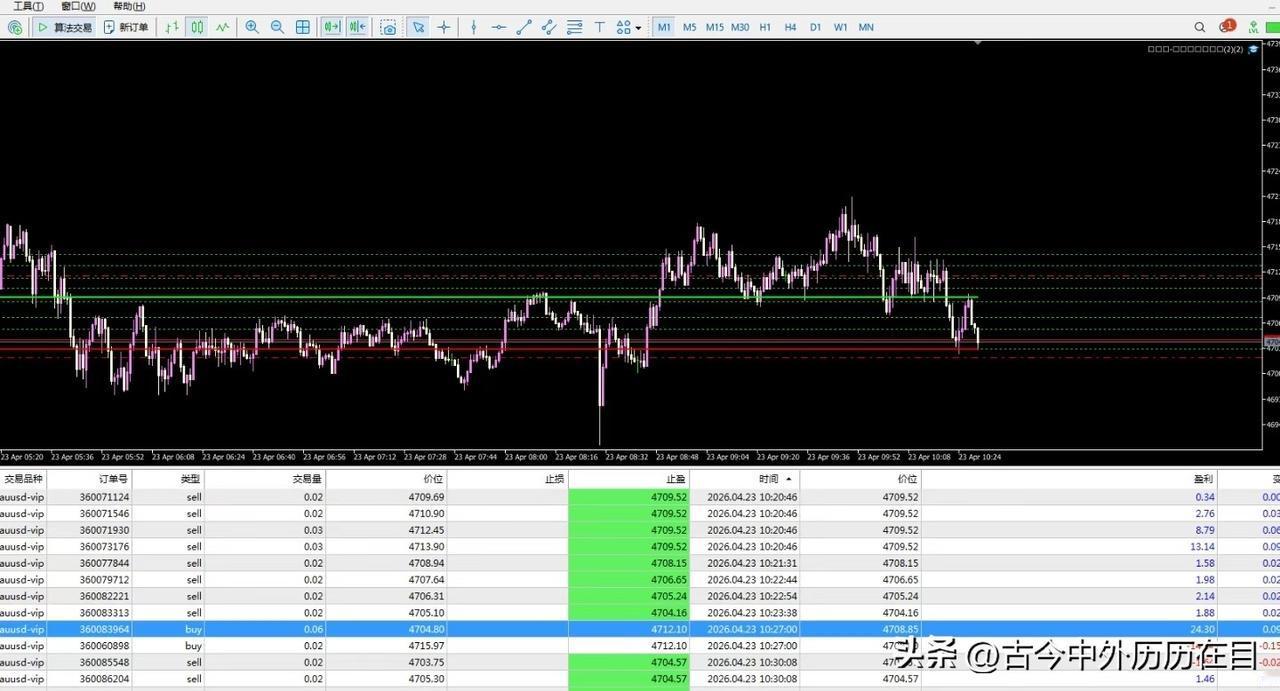Image resolution: width=1280 pixels, height=691 pixels.
Task: Open chat notifications with red badge
Action: click(x=1226, y=27)
